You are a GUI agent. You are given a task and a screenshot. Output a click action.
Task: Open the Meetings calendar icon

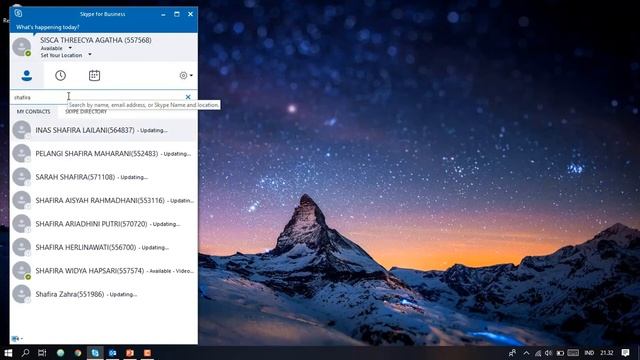(94, 76)
